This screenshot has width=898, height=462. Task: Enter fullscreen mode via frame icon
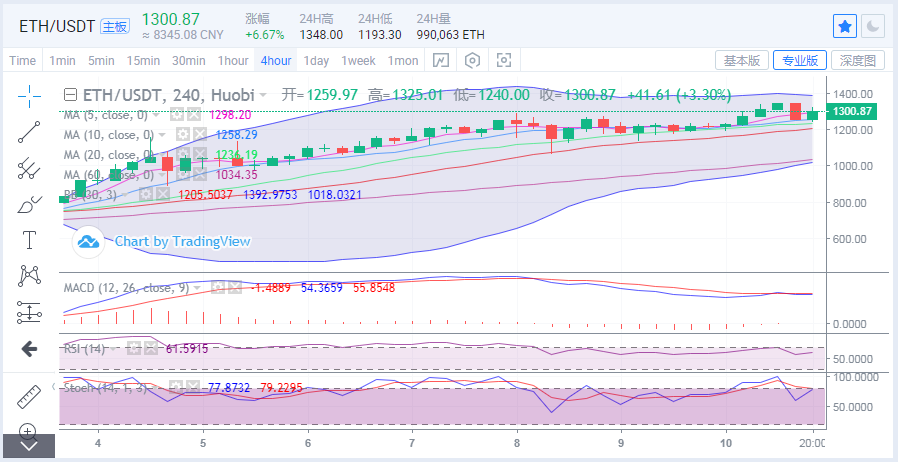point(503,60)
